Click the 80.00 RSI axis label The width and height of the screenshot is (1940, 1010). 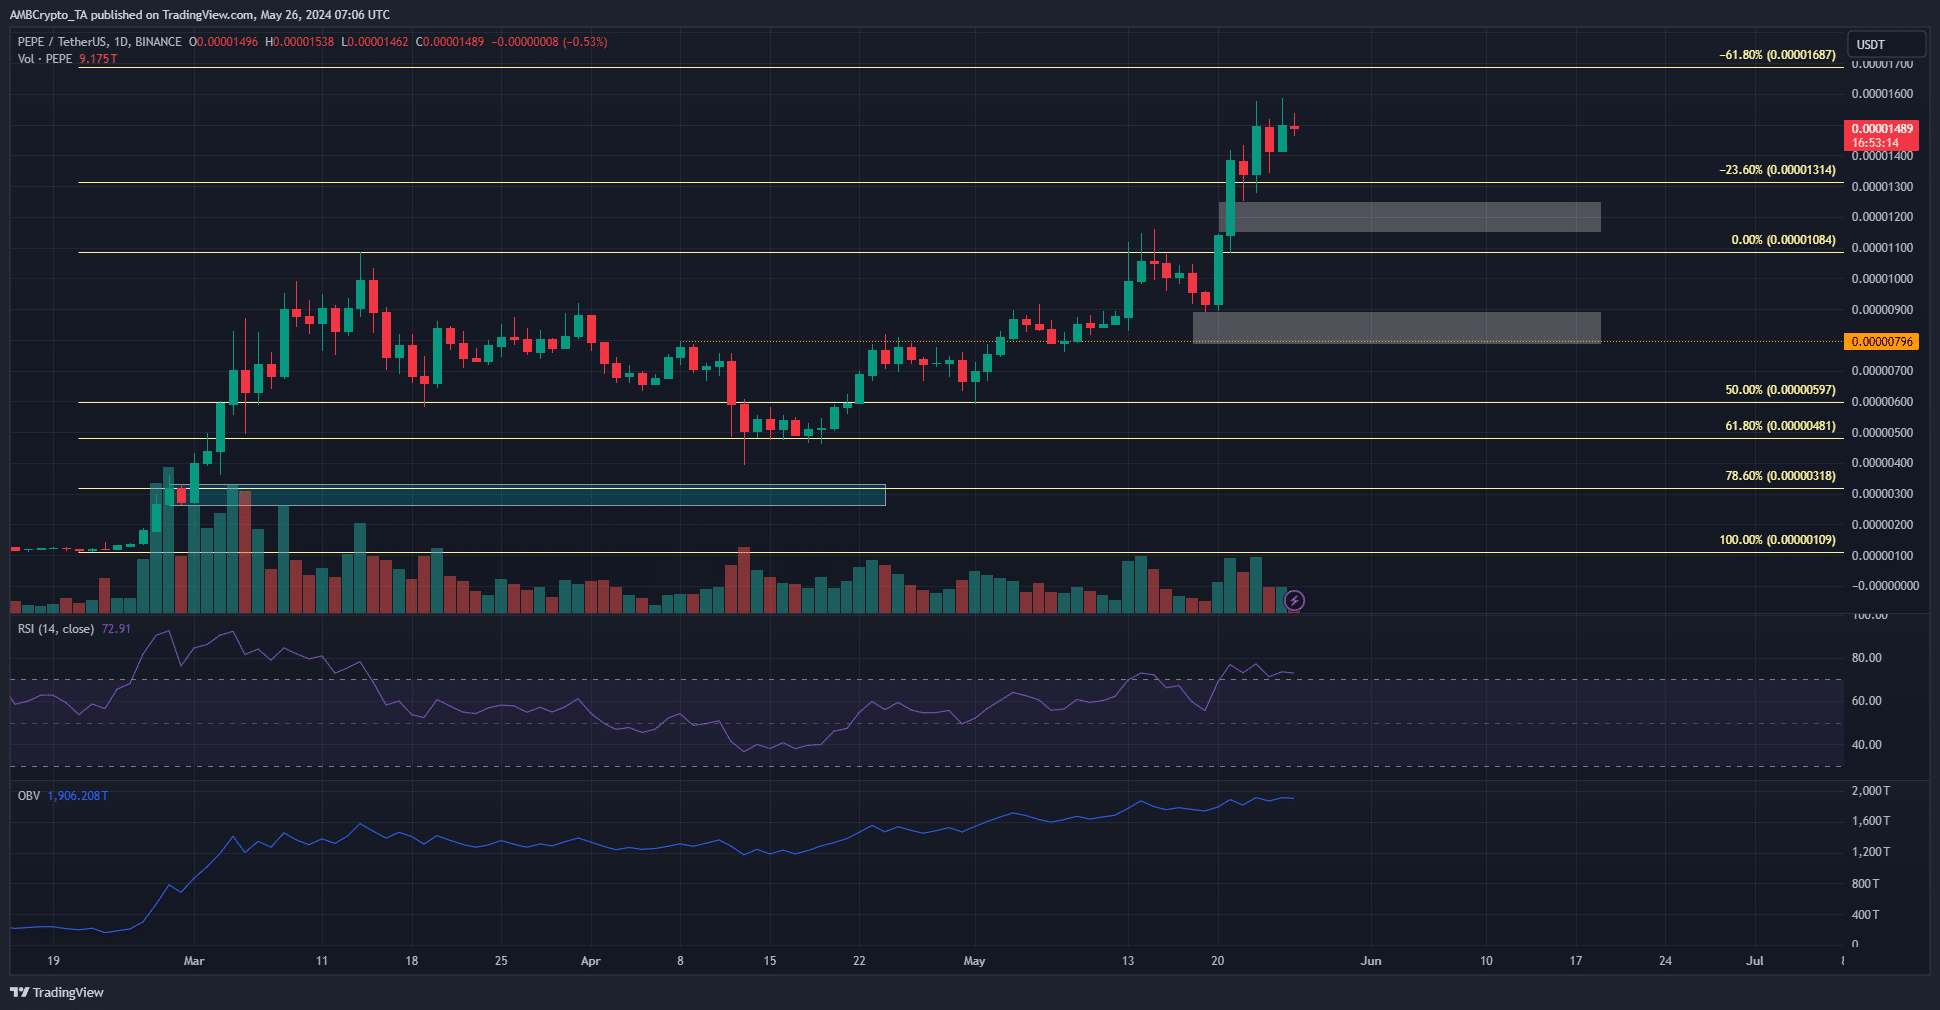(x=1866, y=658)
